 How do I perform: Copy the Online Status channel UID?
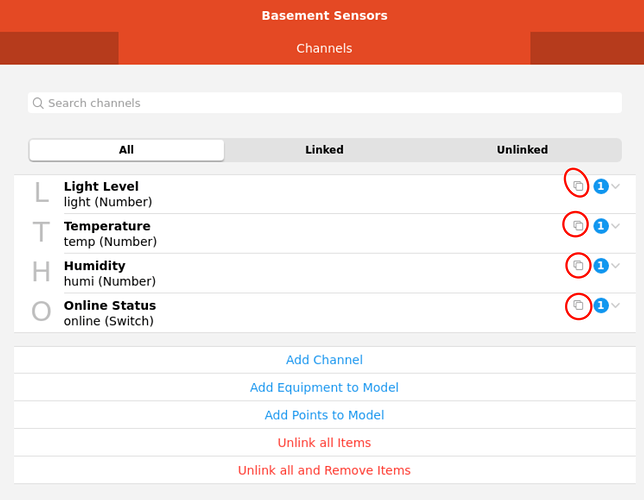[578, 305]
